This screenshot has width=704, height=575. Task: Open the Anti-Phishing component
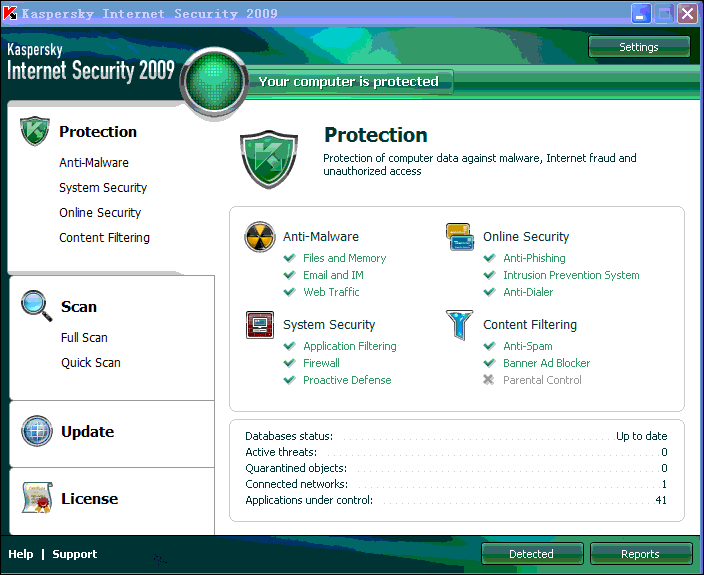[534, 258]
